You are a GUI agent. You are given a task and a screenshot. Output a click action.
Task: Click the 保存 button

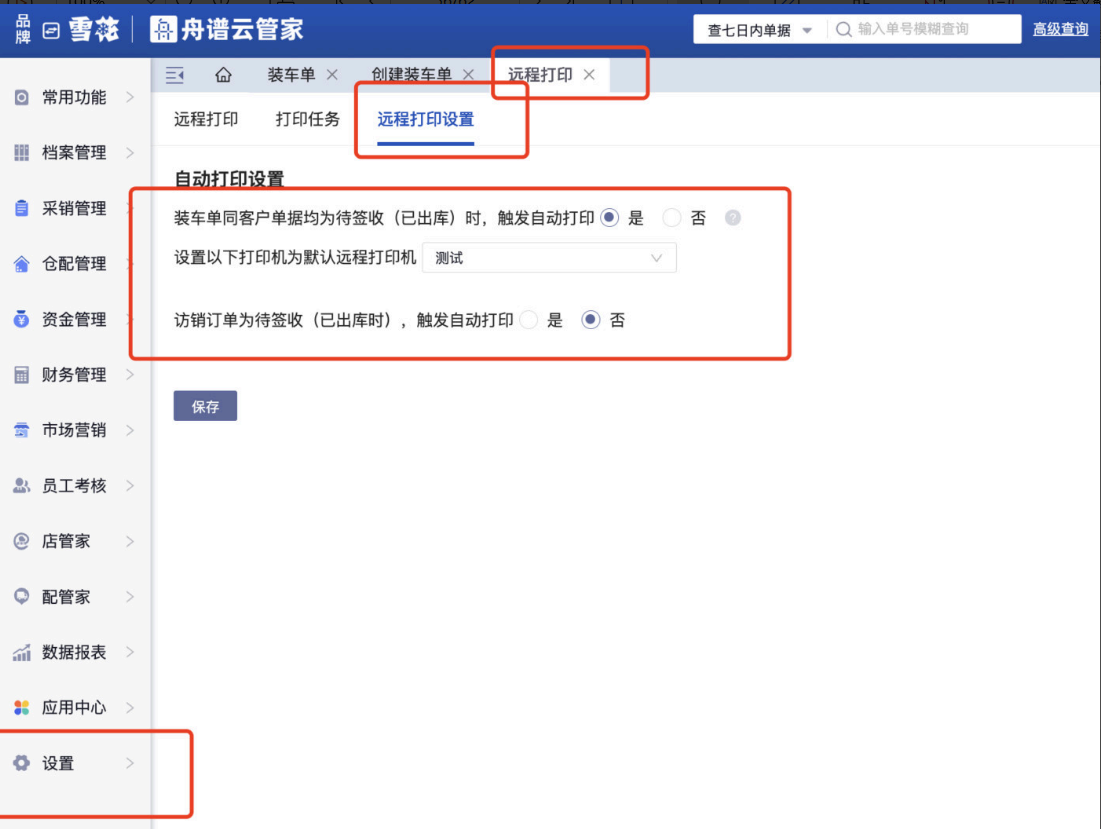[205, 406]
